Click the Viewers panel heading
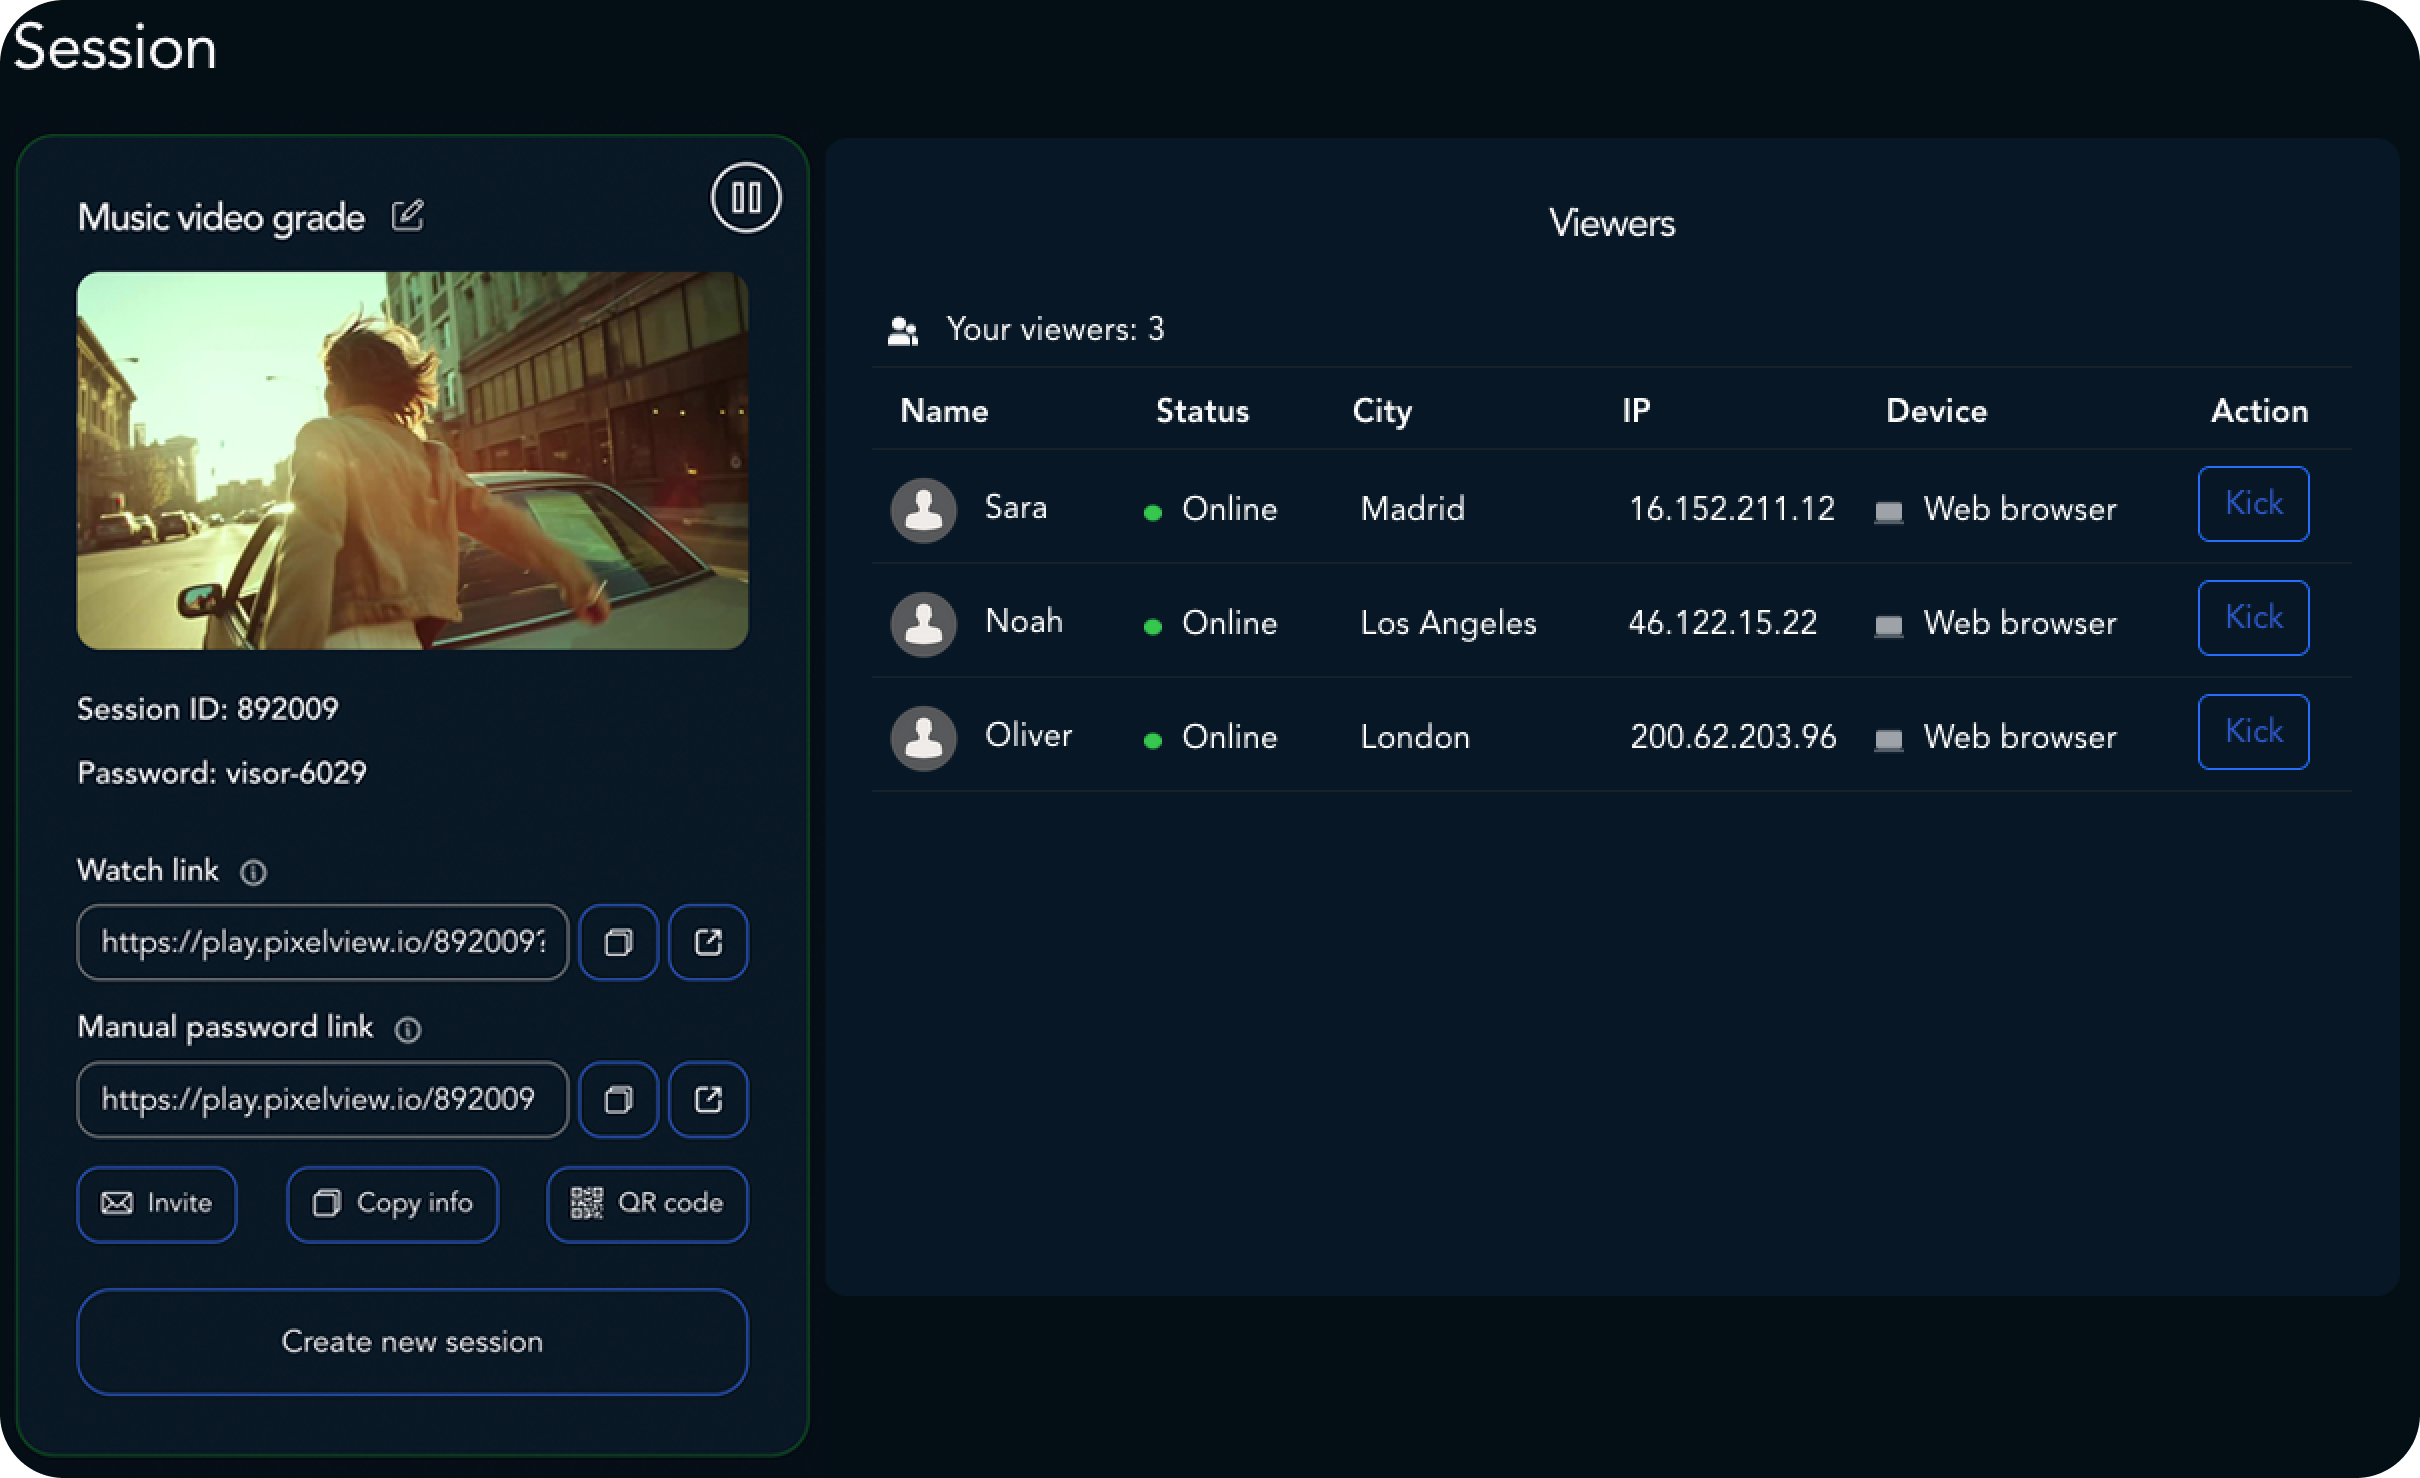Screen dimensions: 2420x1478 [1612, 223]
